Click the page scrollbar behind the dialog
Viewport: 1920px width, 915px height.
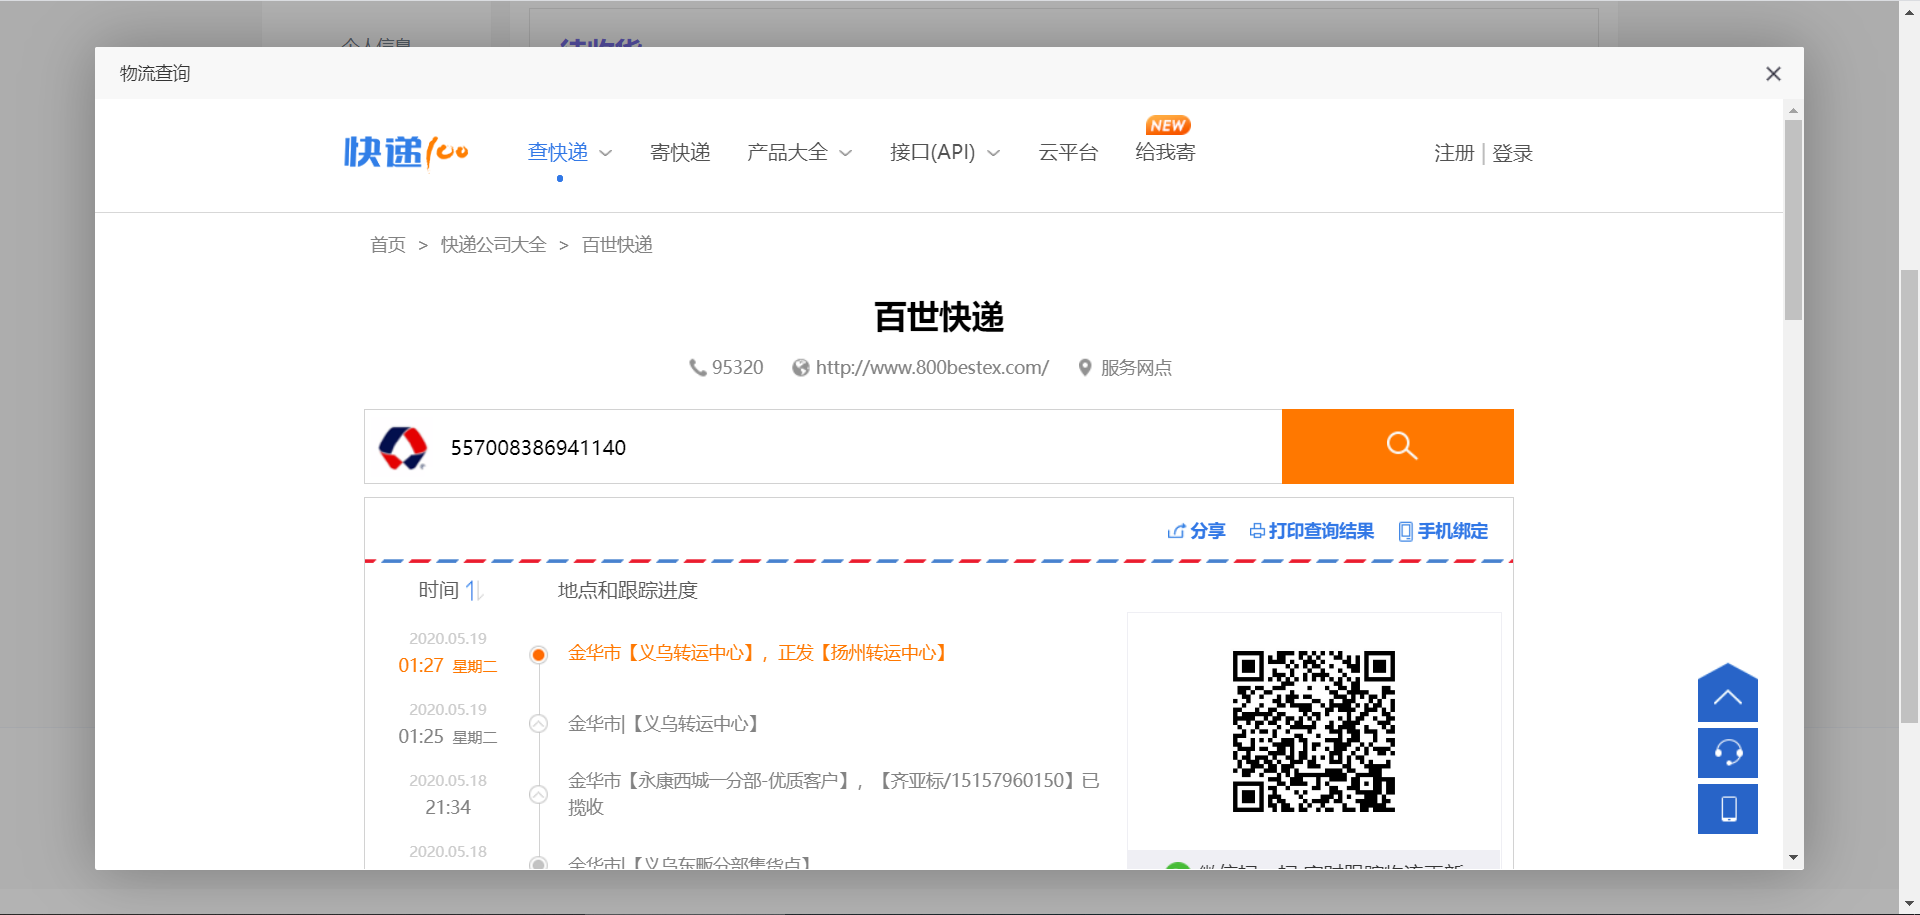pos(1909,495)
